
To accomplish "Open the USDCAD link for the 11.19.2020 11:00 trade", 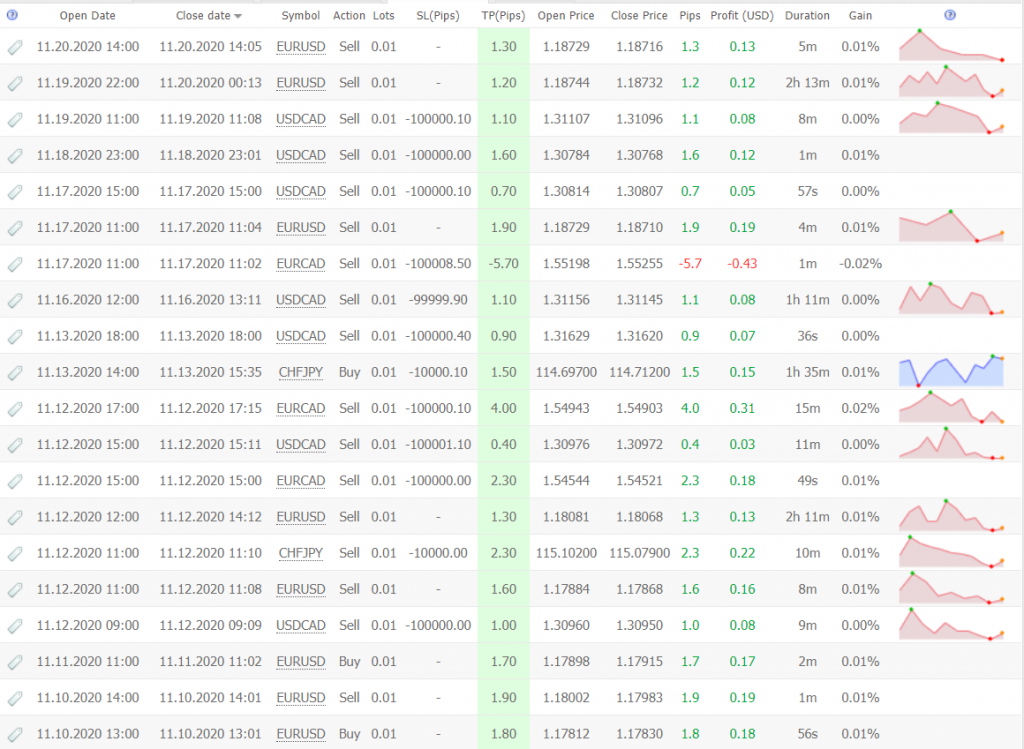I will coord(300,119).
